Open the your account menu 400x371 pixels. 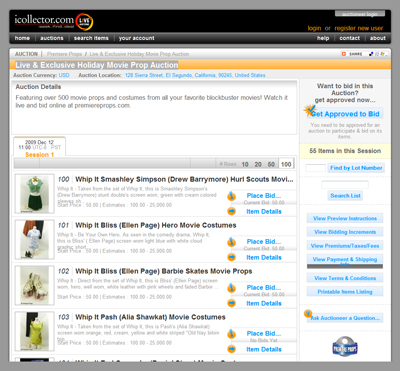[136, 38]
